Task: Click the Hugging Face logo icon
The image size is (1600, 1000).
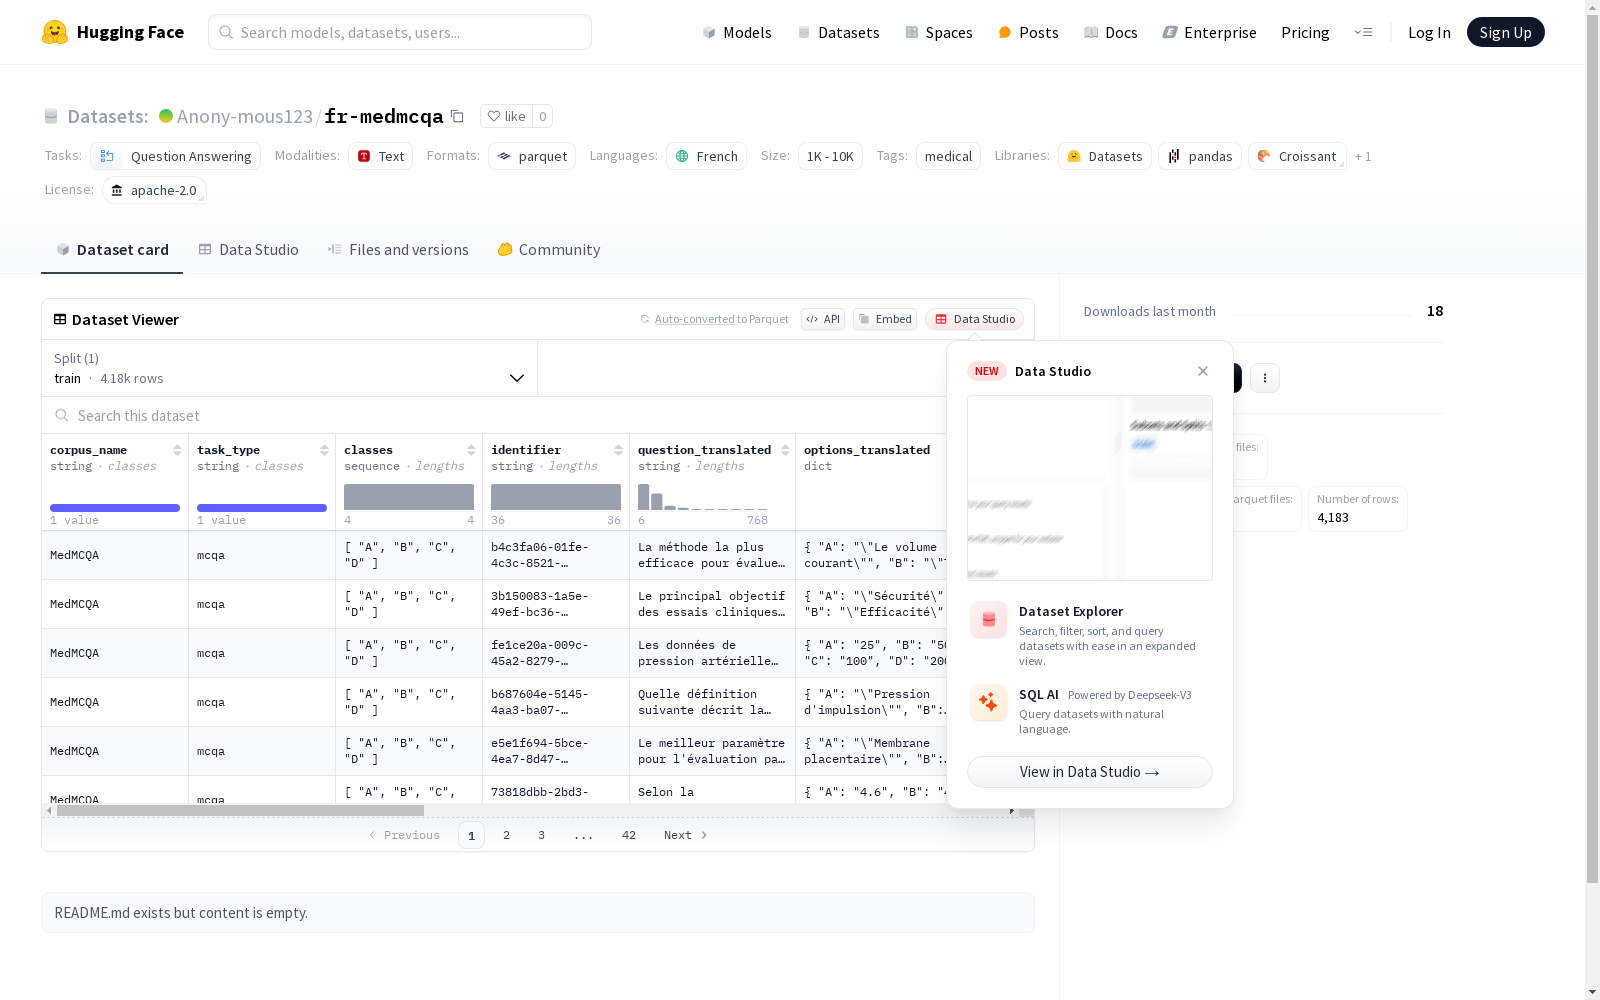Action: click(55, 32)
